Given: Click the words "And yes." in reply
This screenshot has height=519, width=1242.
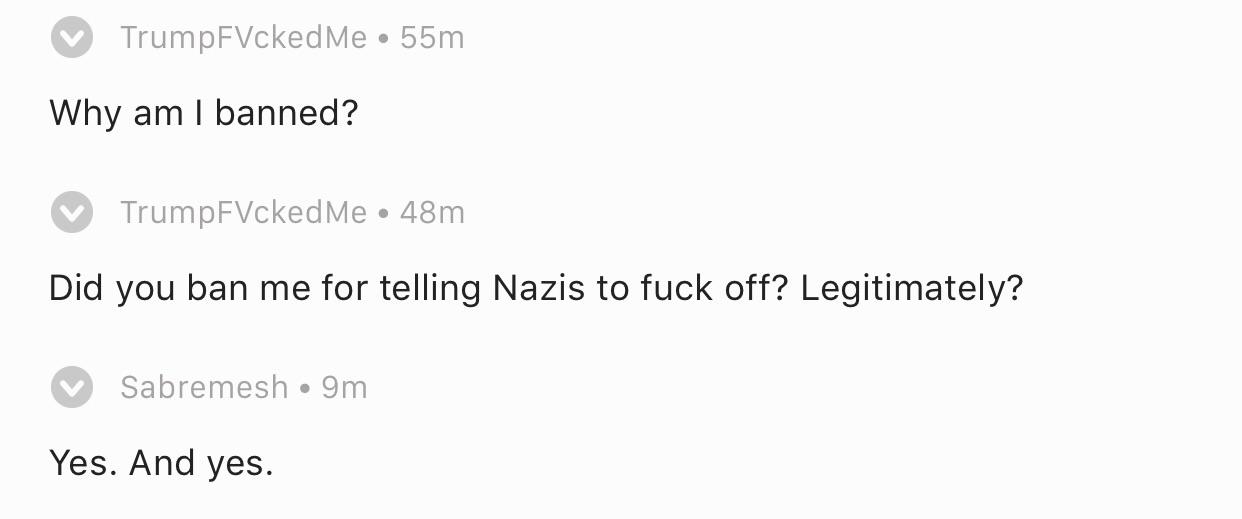Looking at the screenshot, I should pos(201,463).
